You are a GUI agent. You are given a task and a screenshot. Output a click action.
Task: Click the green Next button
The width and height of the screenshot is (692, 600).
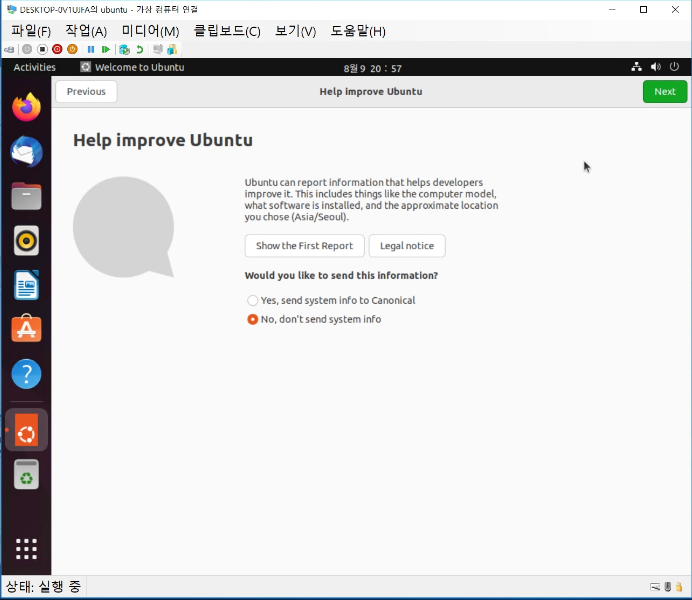[x=665, y=92]
